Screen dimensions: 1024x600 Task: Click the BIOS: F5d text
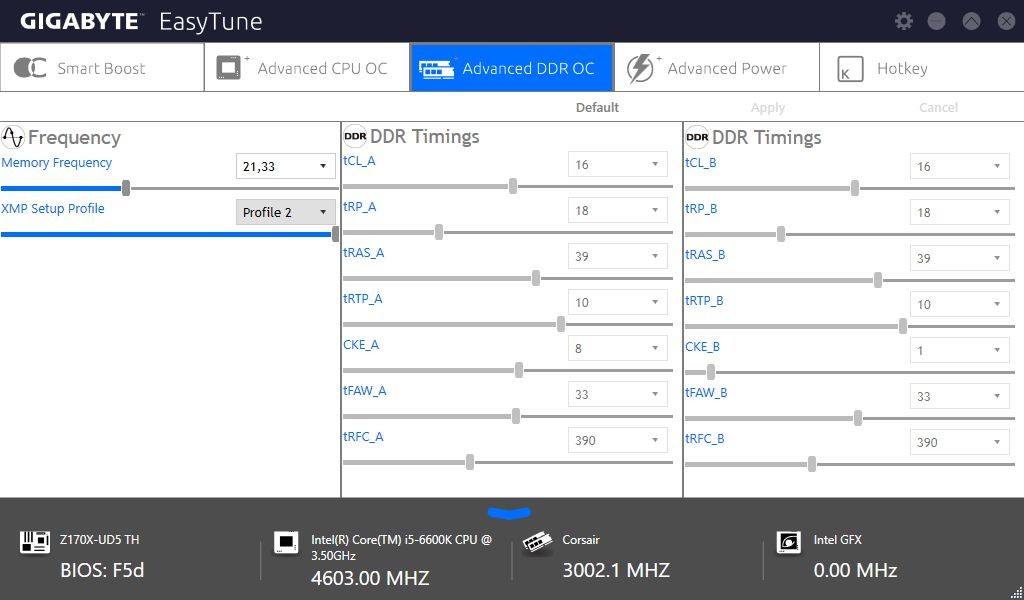102,571
